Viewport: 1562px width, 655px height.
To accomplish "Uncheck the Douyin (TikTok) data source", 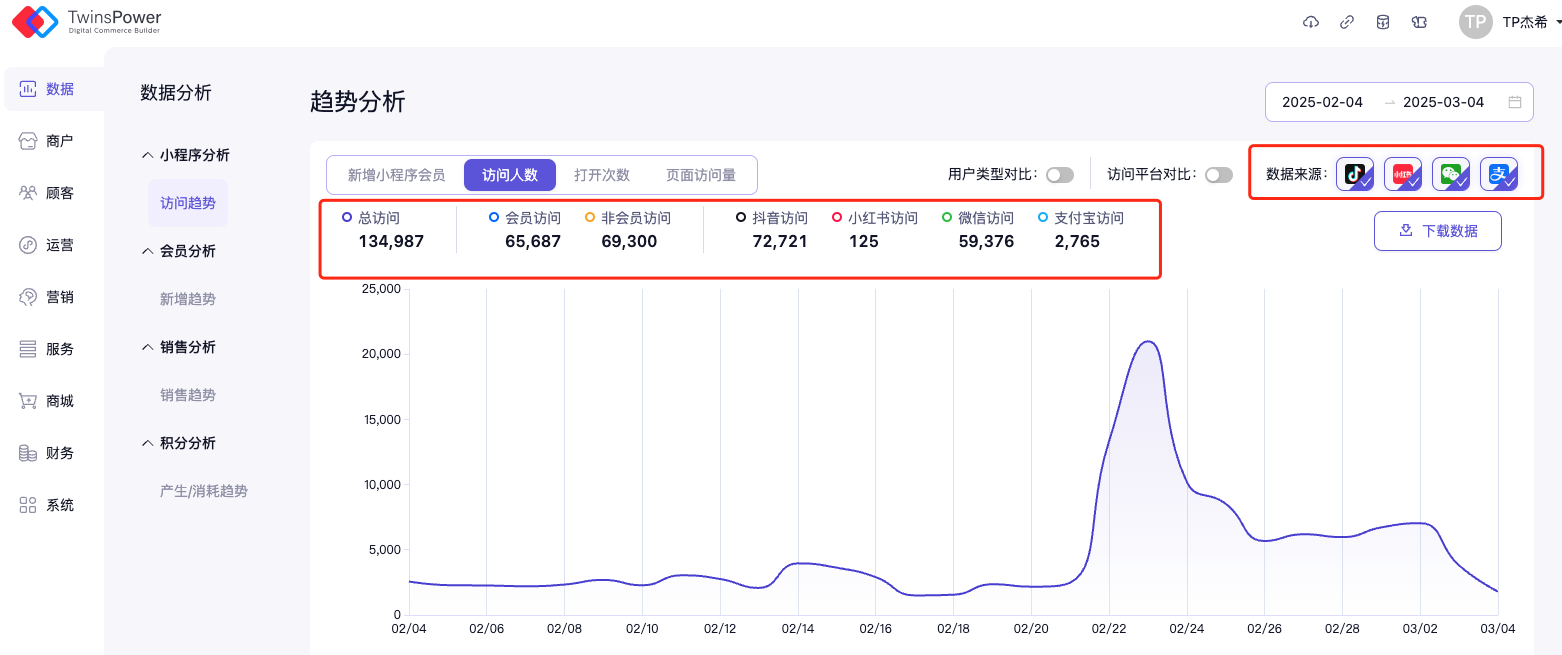I will (x=1355, y=174).
